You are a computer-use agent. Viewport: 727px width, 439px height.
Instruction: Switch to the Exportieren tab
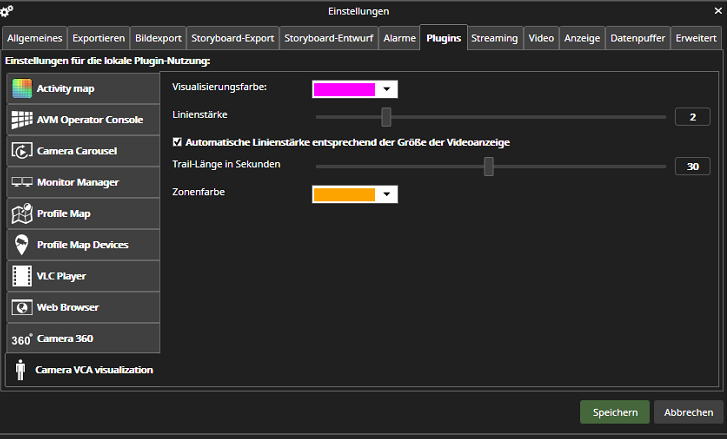(98, 38)
